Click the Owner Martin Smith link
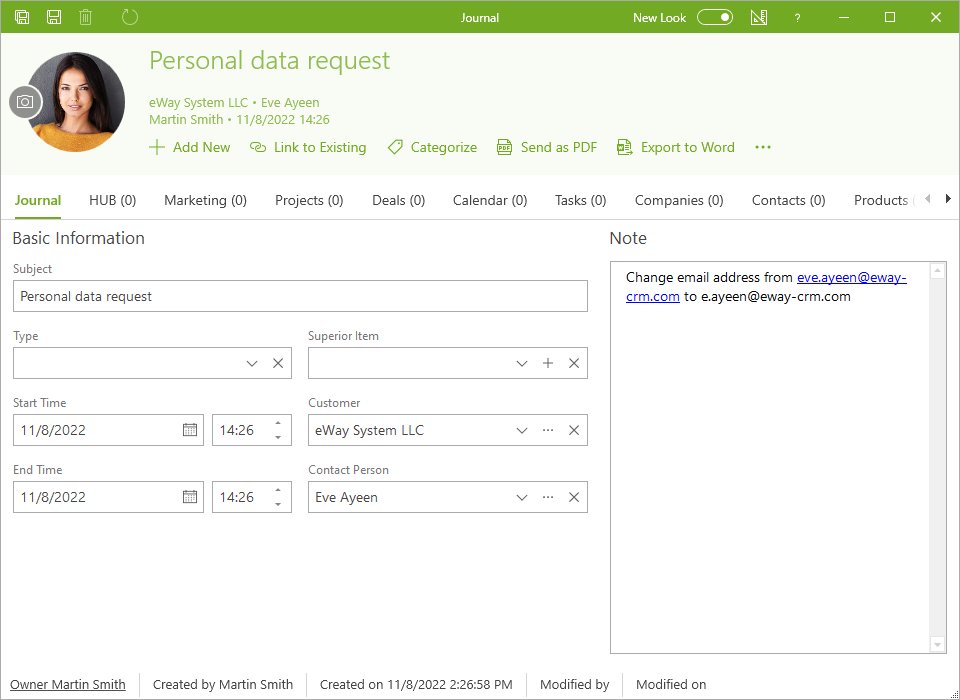960x700 pixels. click(x=68, y=684)
